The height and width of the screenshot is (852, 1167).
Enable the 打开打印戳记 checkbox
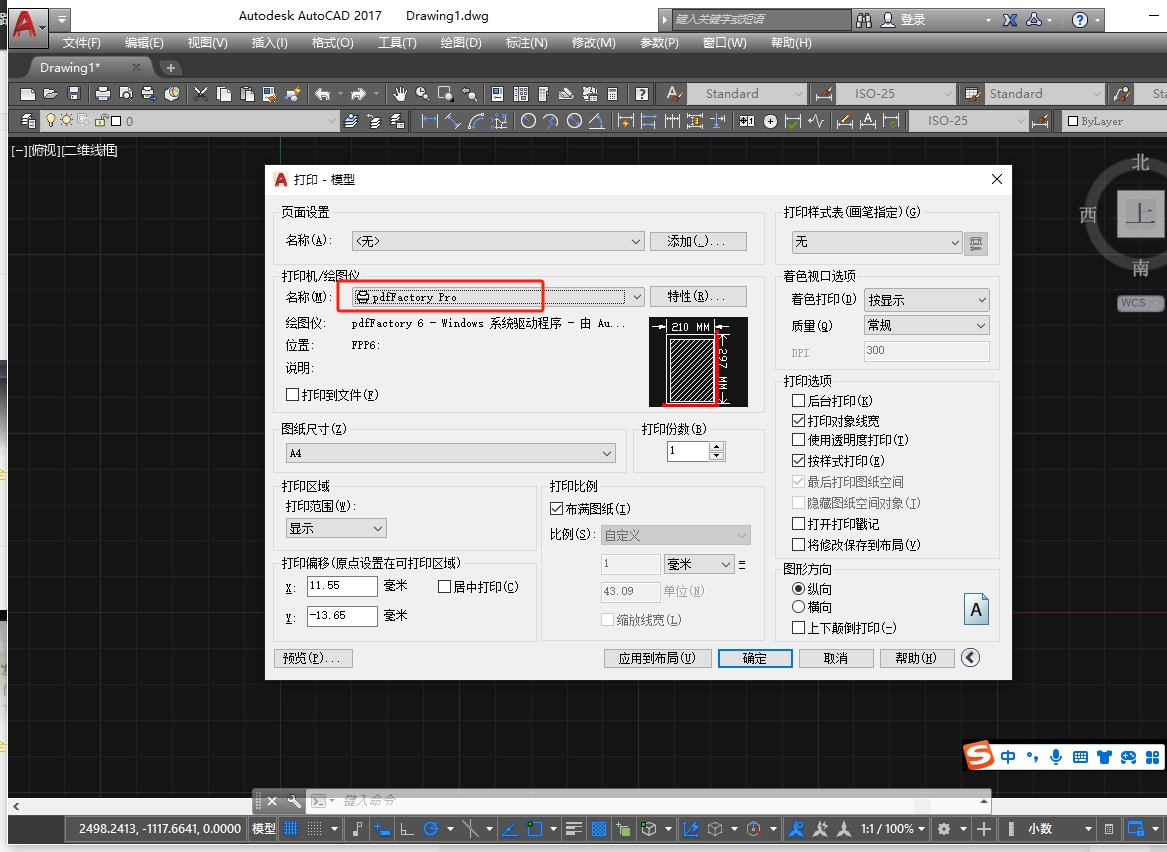[x=799, y=524]
